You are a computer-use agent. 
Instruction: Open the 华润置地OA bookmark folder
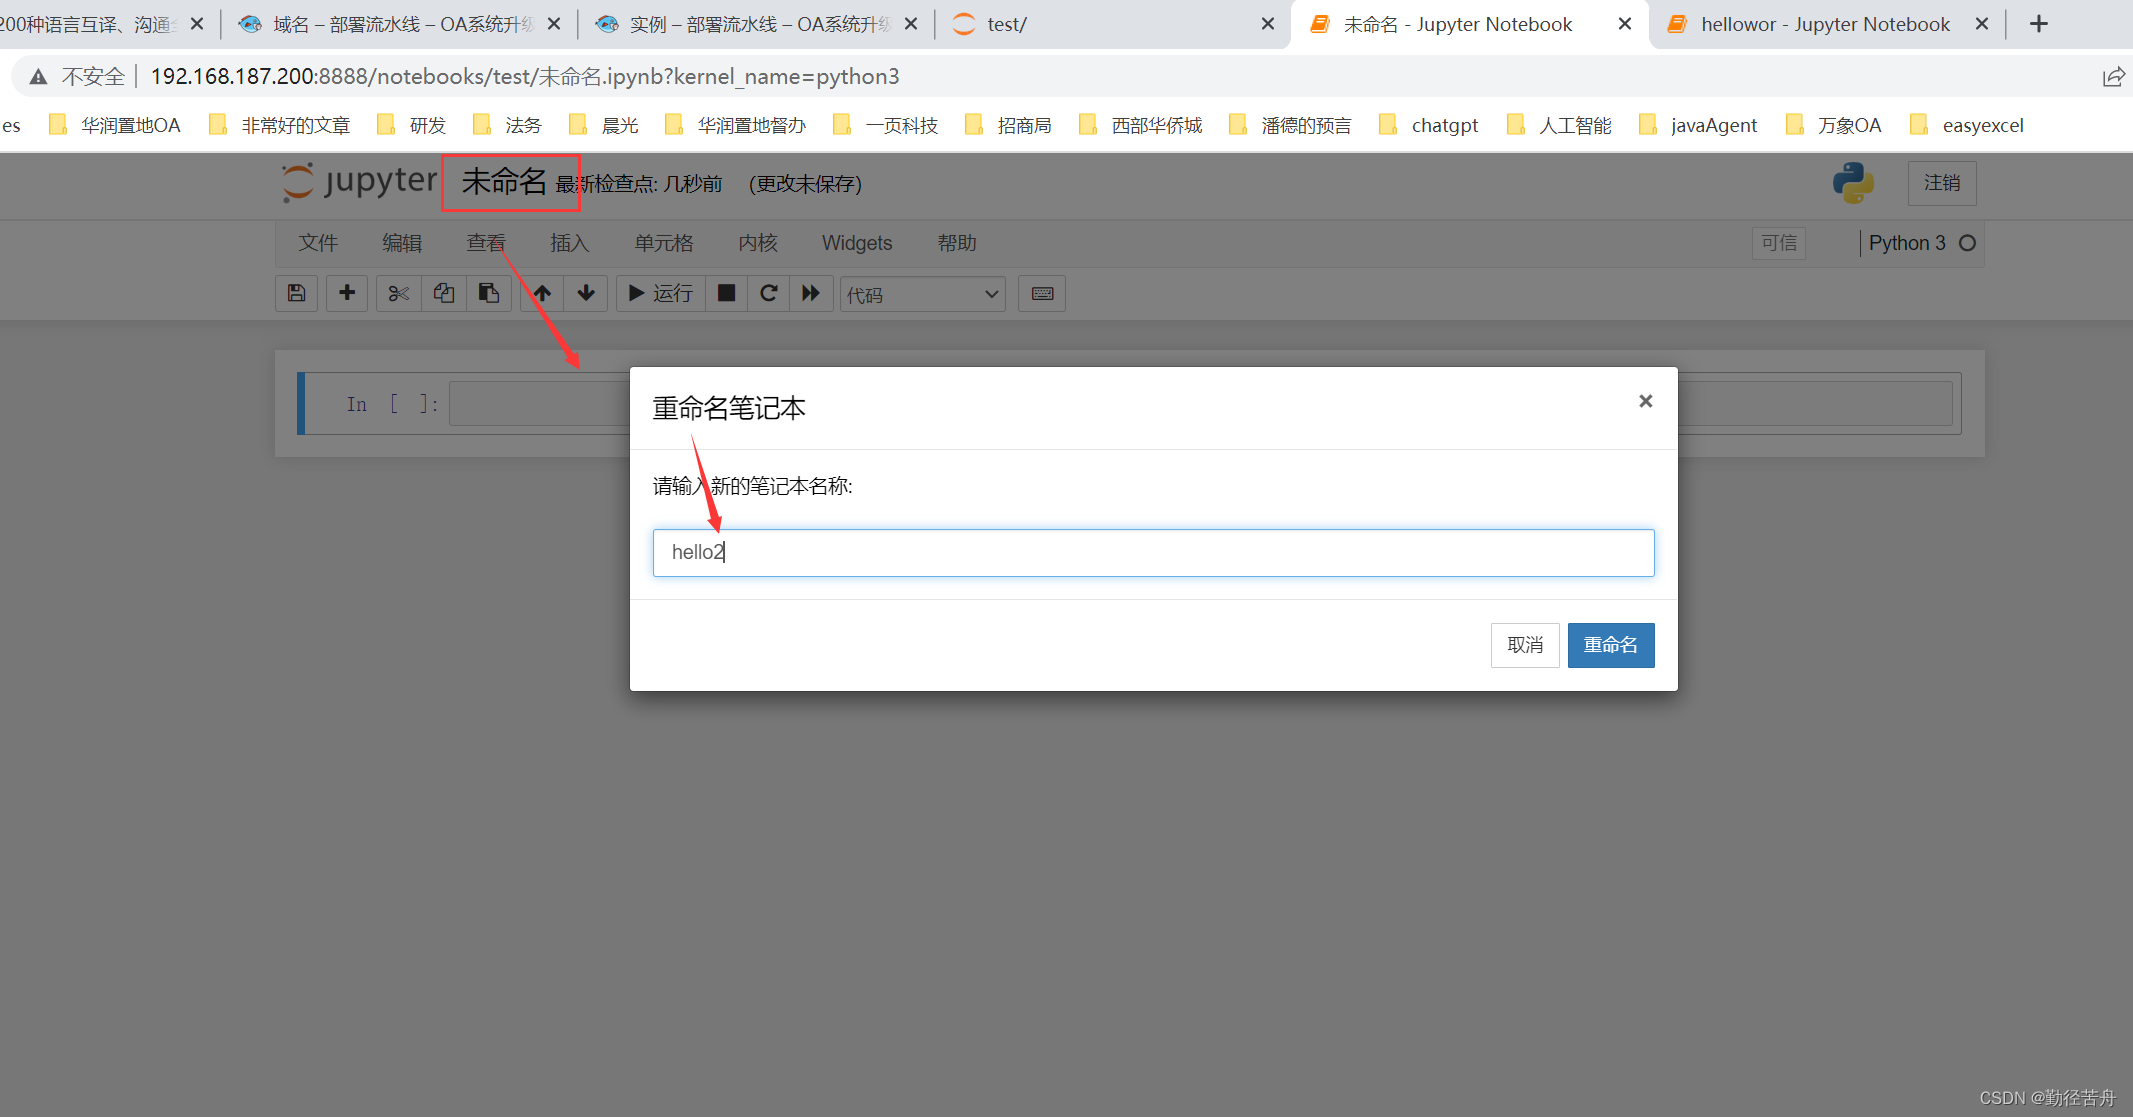click(x=115, y=125)
